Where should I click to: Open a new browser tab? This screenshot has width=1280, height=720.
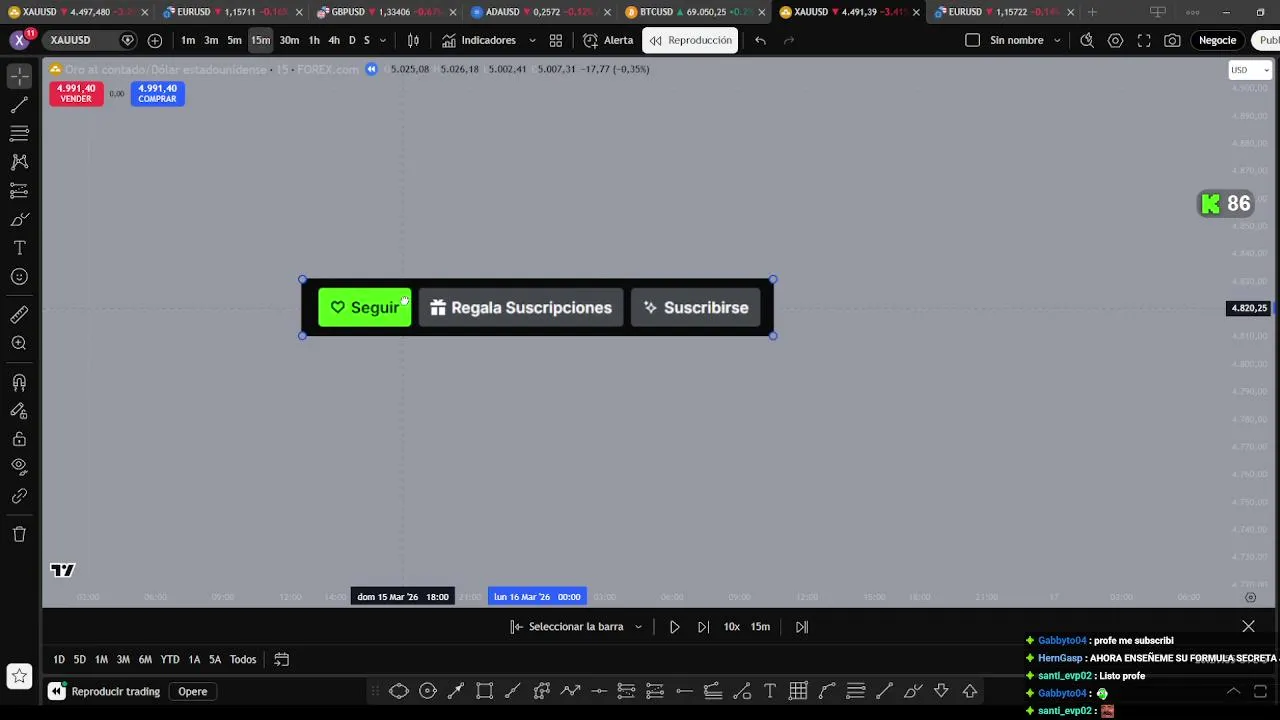(1092, 12)
